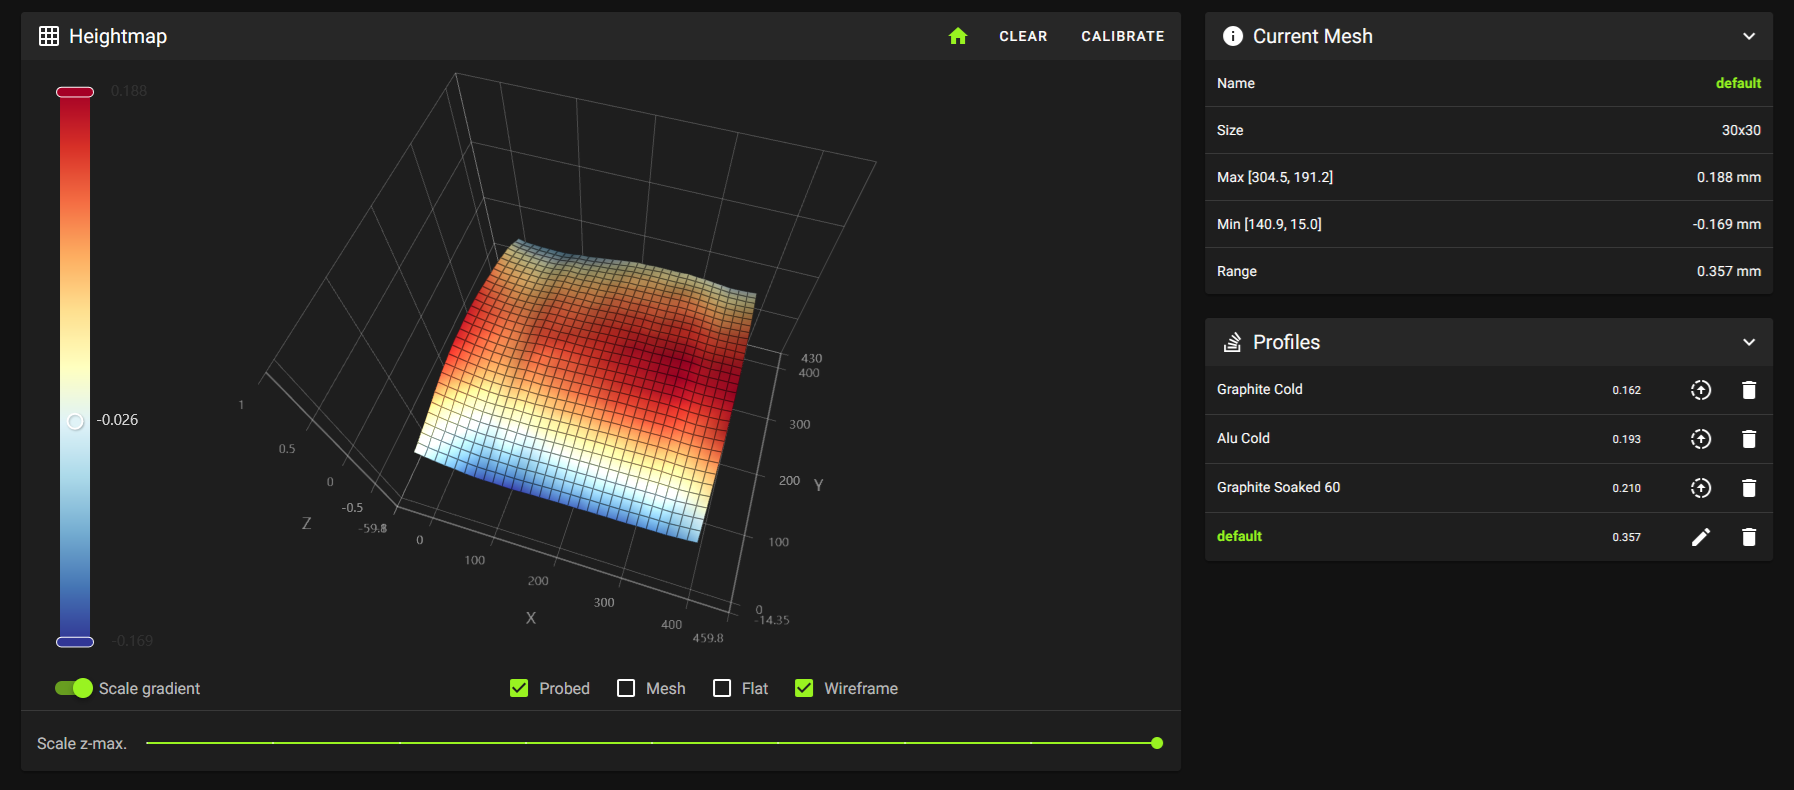Load the Graphite Cold profile
The width and height of the screenshot is (1794, 790).
click(x=1700, y=390)
